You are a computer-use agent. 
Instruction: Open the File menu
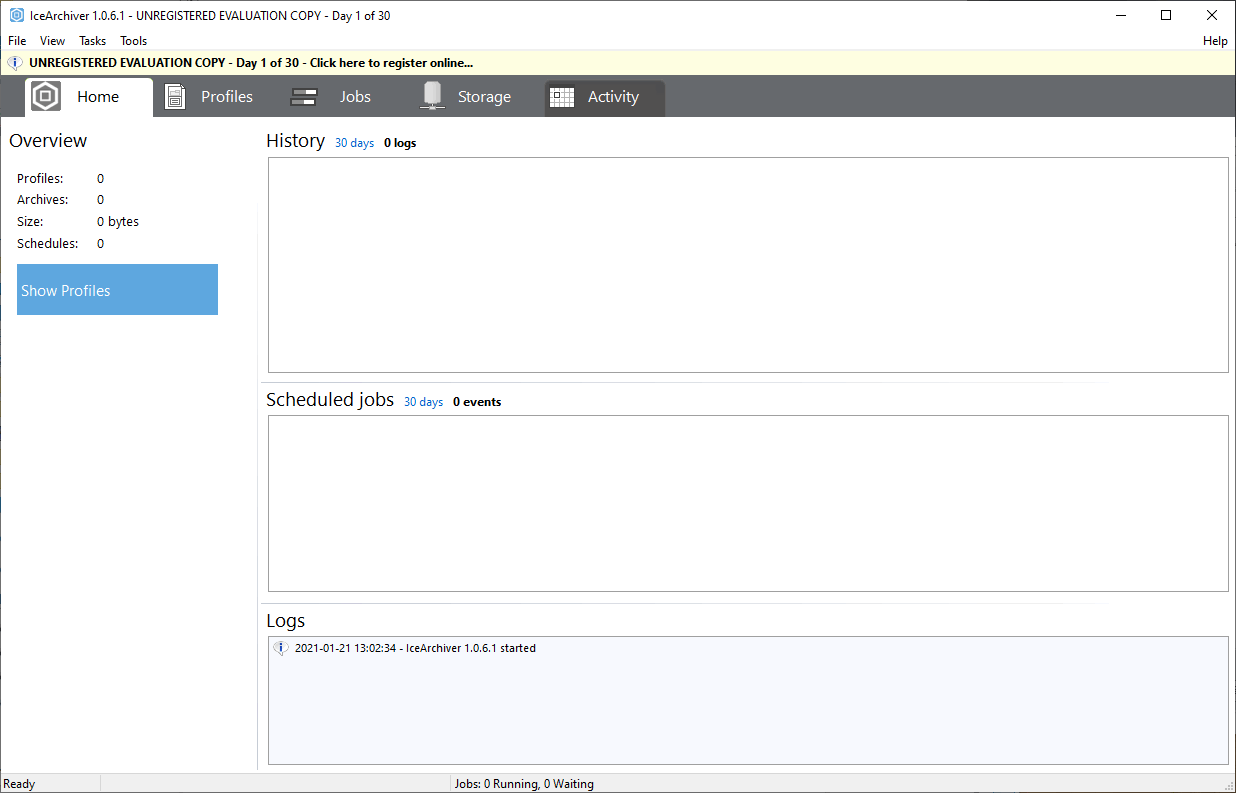(x=17, y=41)
